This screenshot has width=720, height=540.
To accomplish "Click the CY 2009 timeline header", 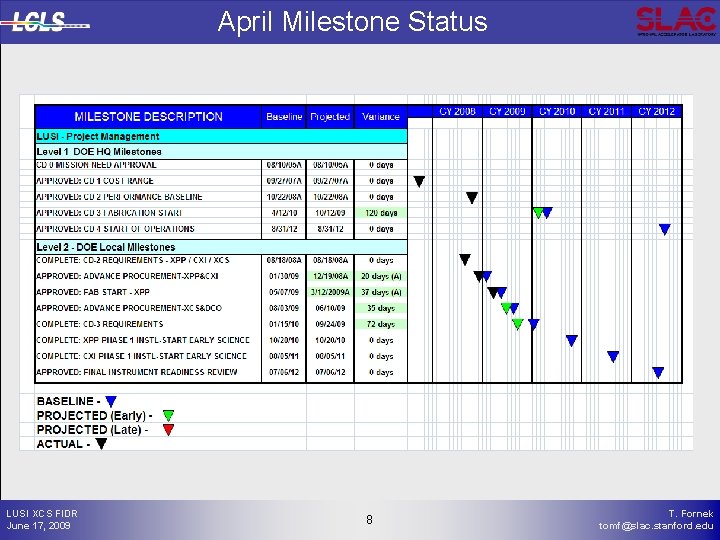I will click(507, 111).
